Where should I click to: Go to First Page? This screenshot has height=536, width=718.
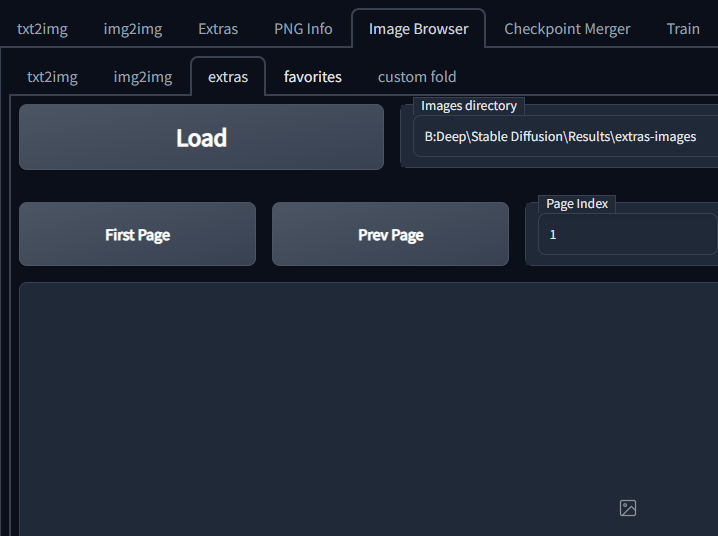click(137, 234)
